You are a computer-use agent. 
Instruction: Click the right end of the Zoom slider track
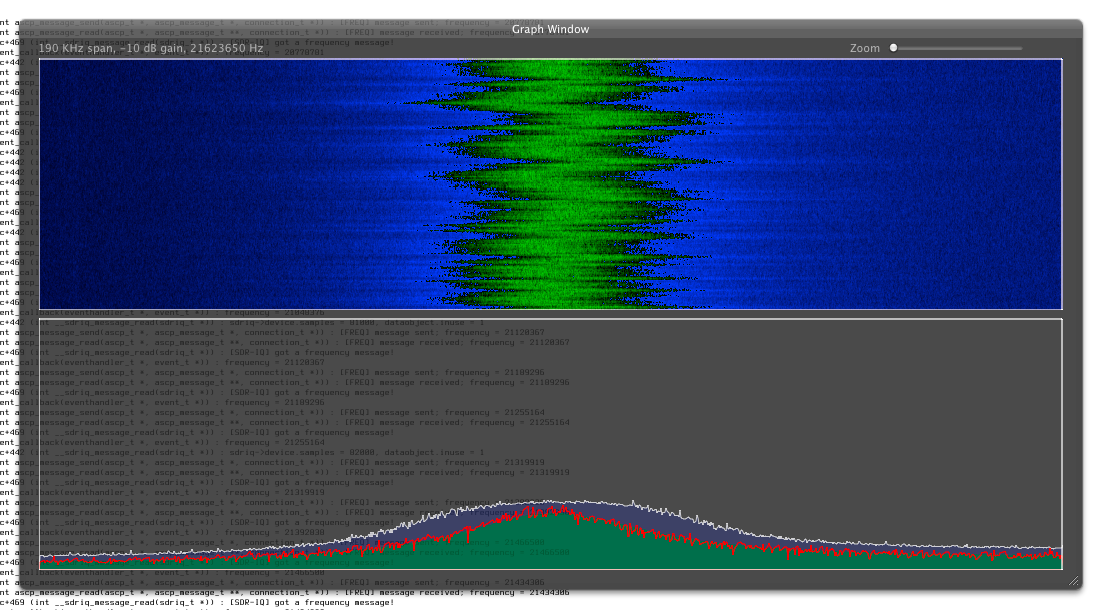pos(1020,48)
